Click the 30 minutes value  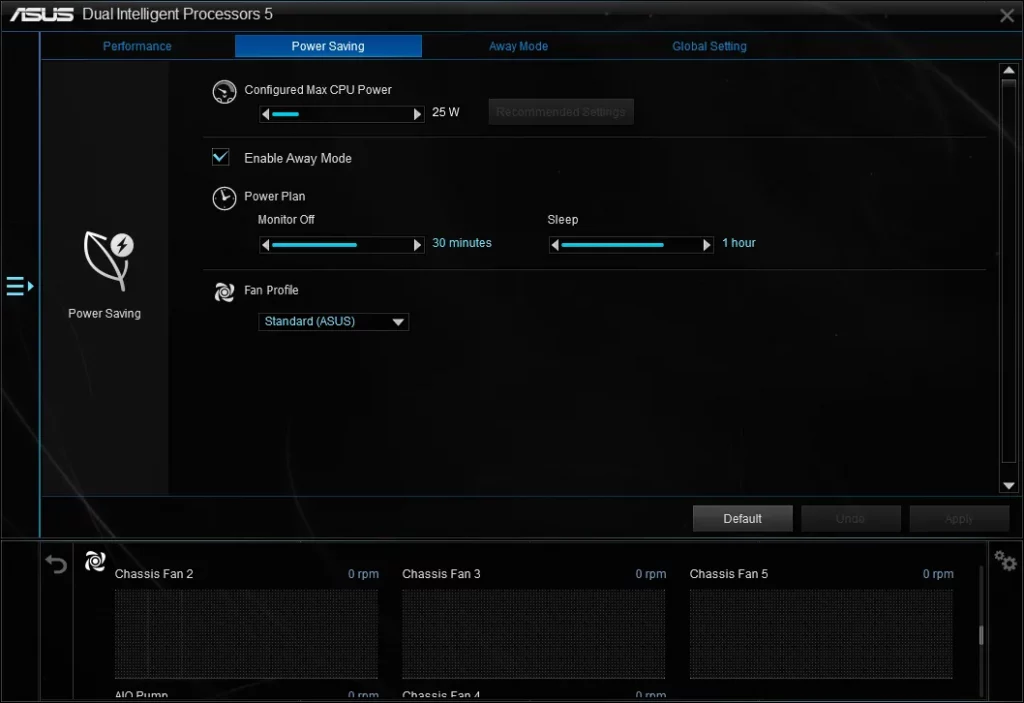pos(462,243)
